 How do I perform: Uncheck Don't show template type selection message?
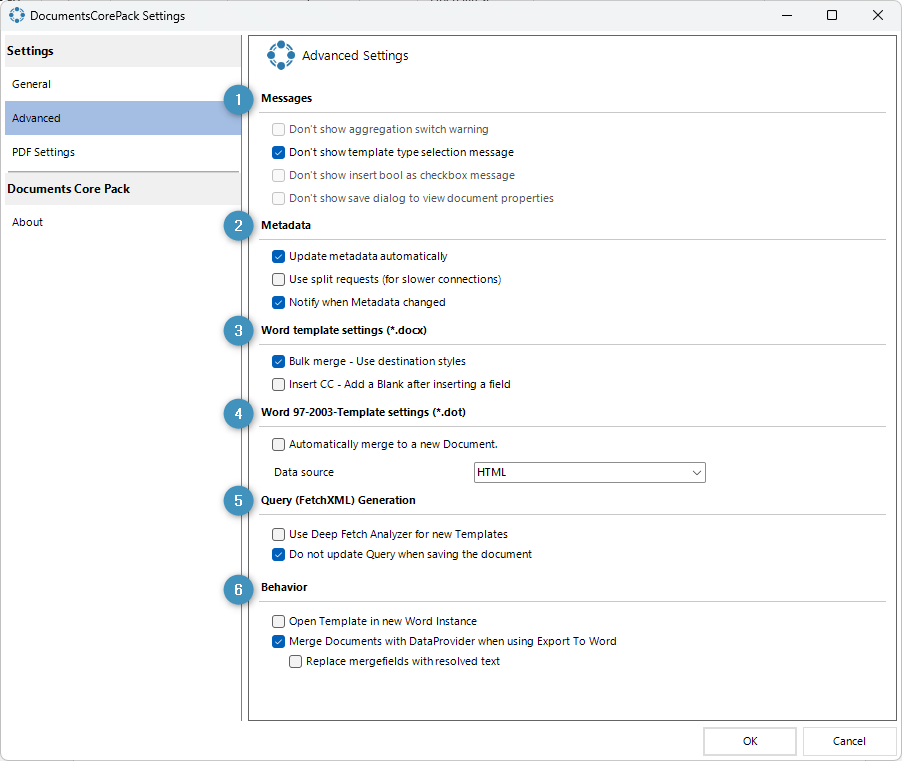pos(278,152)
